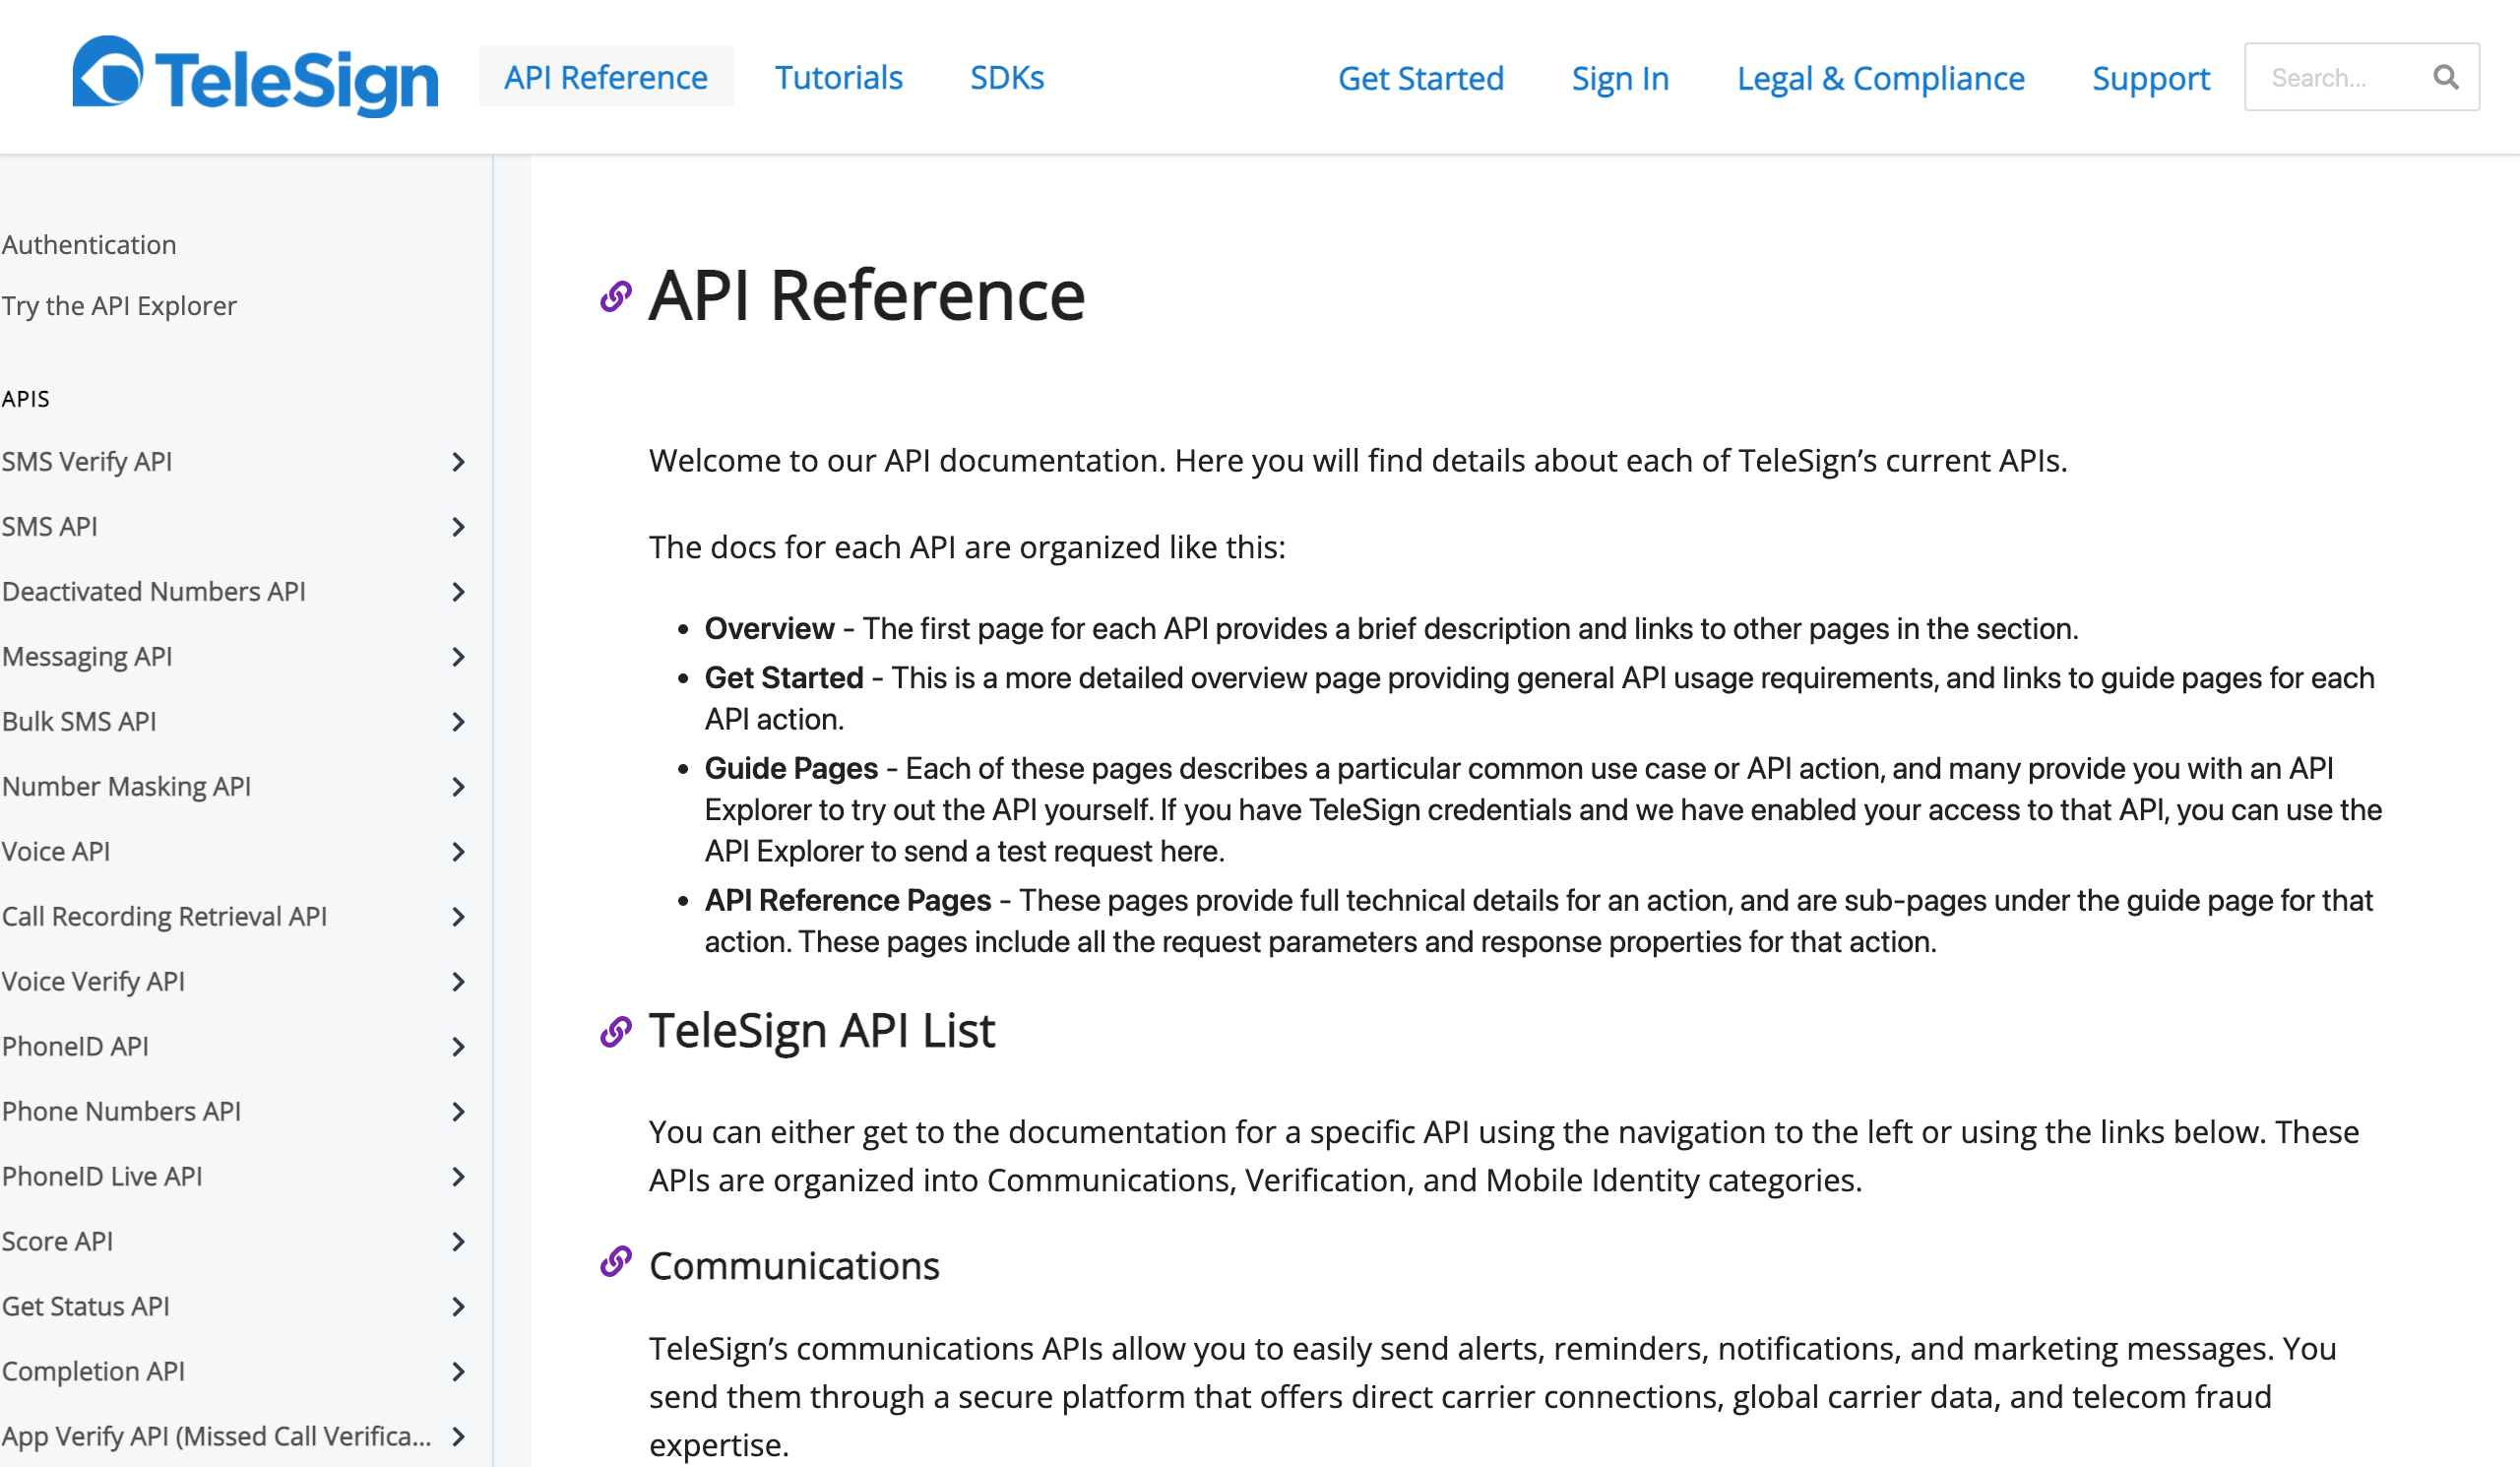Open Authentication in sidebar
The image size is (2520, 1467).
coord(89,245)
